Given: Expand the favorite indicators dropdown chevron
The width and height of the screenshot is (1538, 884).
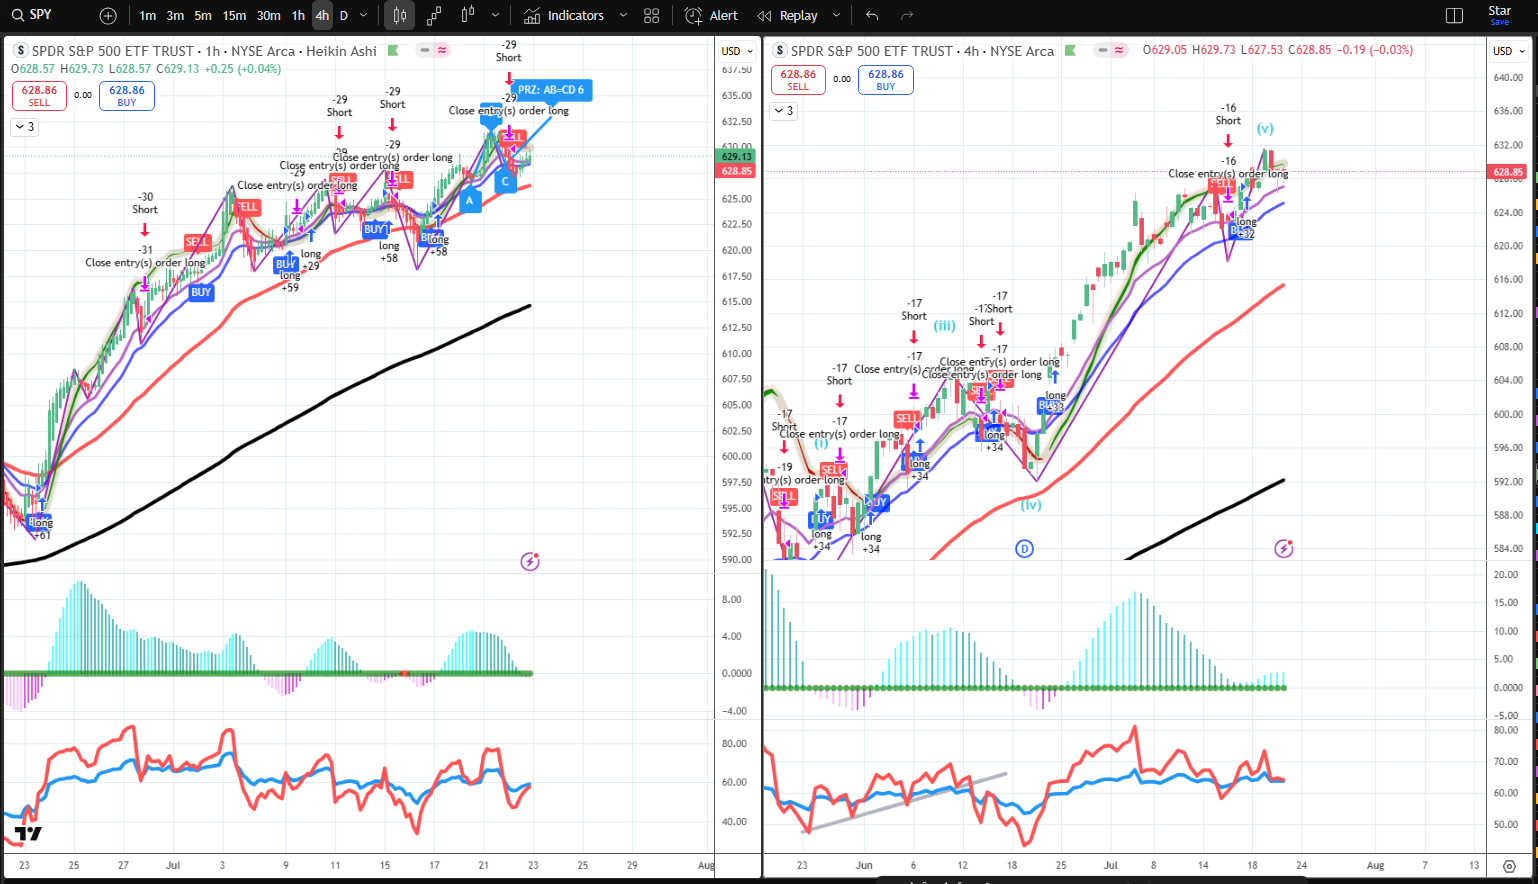Looking at the screenshot, I should tap(623, 16).
